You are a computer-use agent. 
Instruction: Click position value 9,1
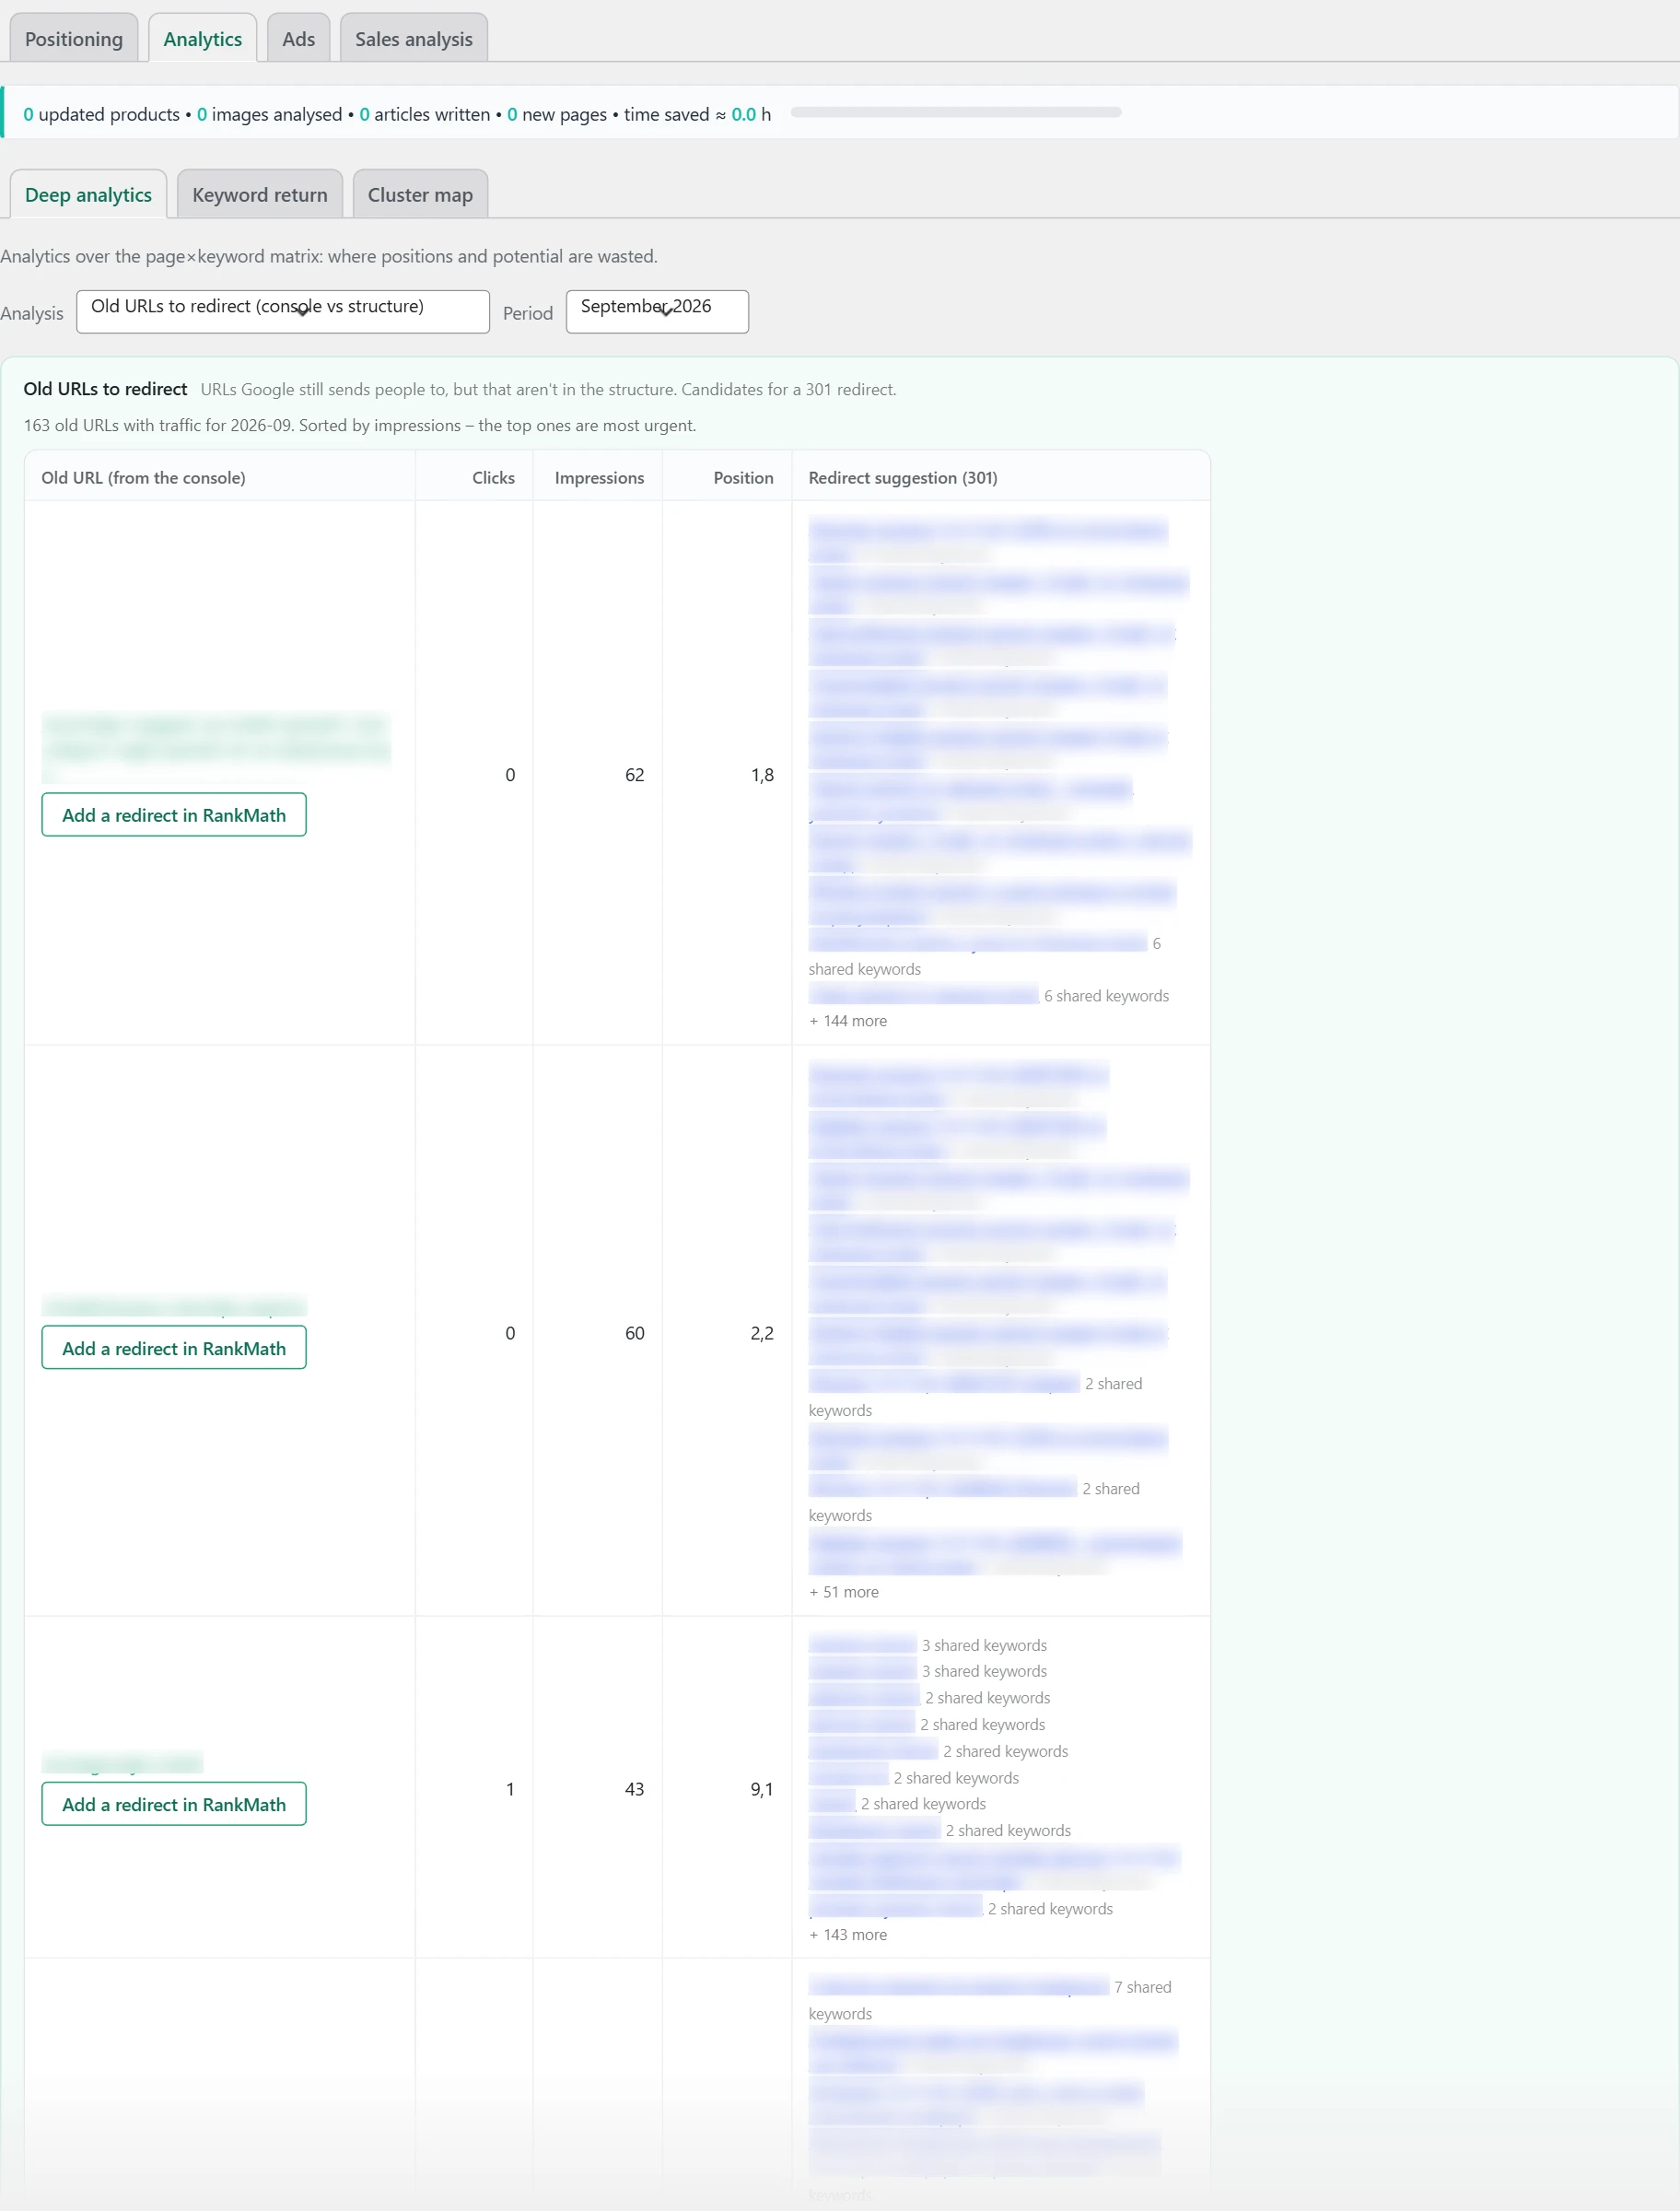pos(762,1788)
